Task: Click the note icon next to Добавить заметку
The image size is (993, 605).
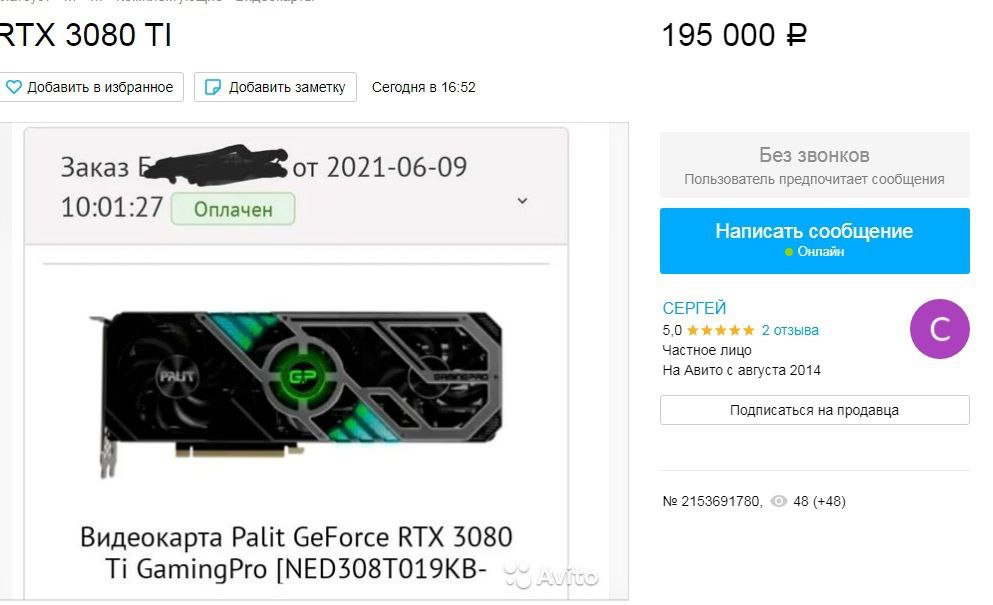Action: tap(213, 87)
